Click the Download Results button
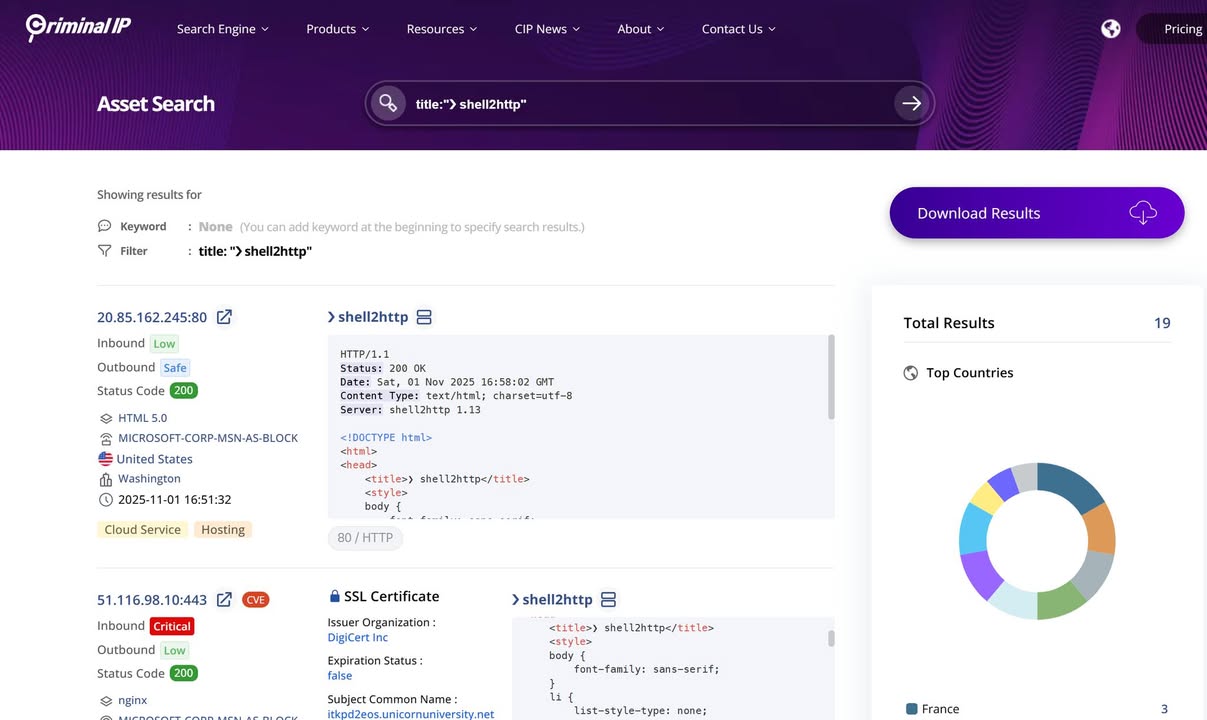 coord(1036,212)
